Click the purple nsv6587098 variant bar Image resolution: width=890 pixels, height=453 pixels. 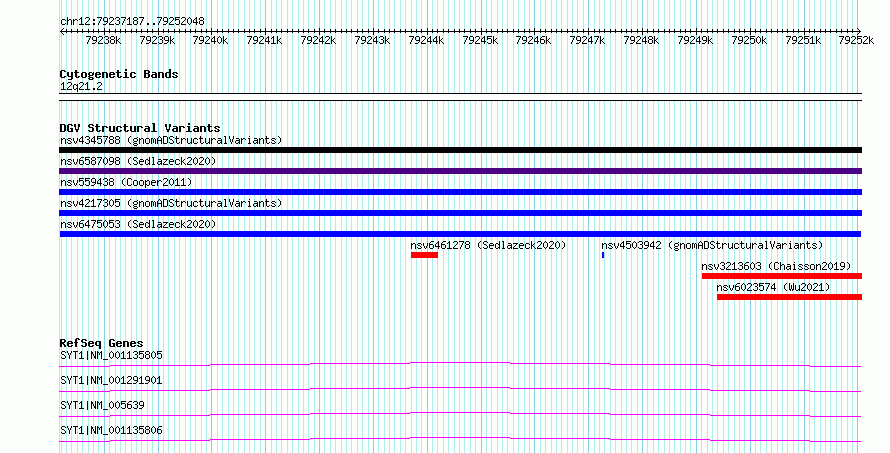tap(460, 171)
